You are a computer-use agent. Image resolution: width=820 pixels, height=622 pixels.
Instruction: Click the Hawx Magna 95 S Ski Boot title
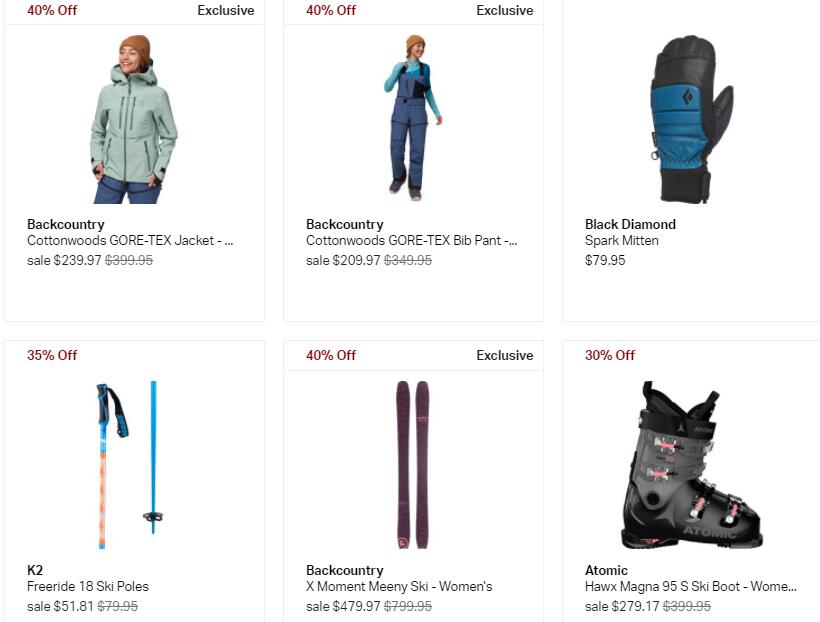click(691, 586)
